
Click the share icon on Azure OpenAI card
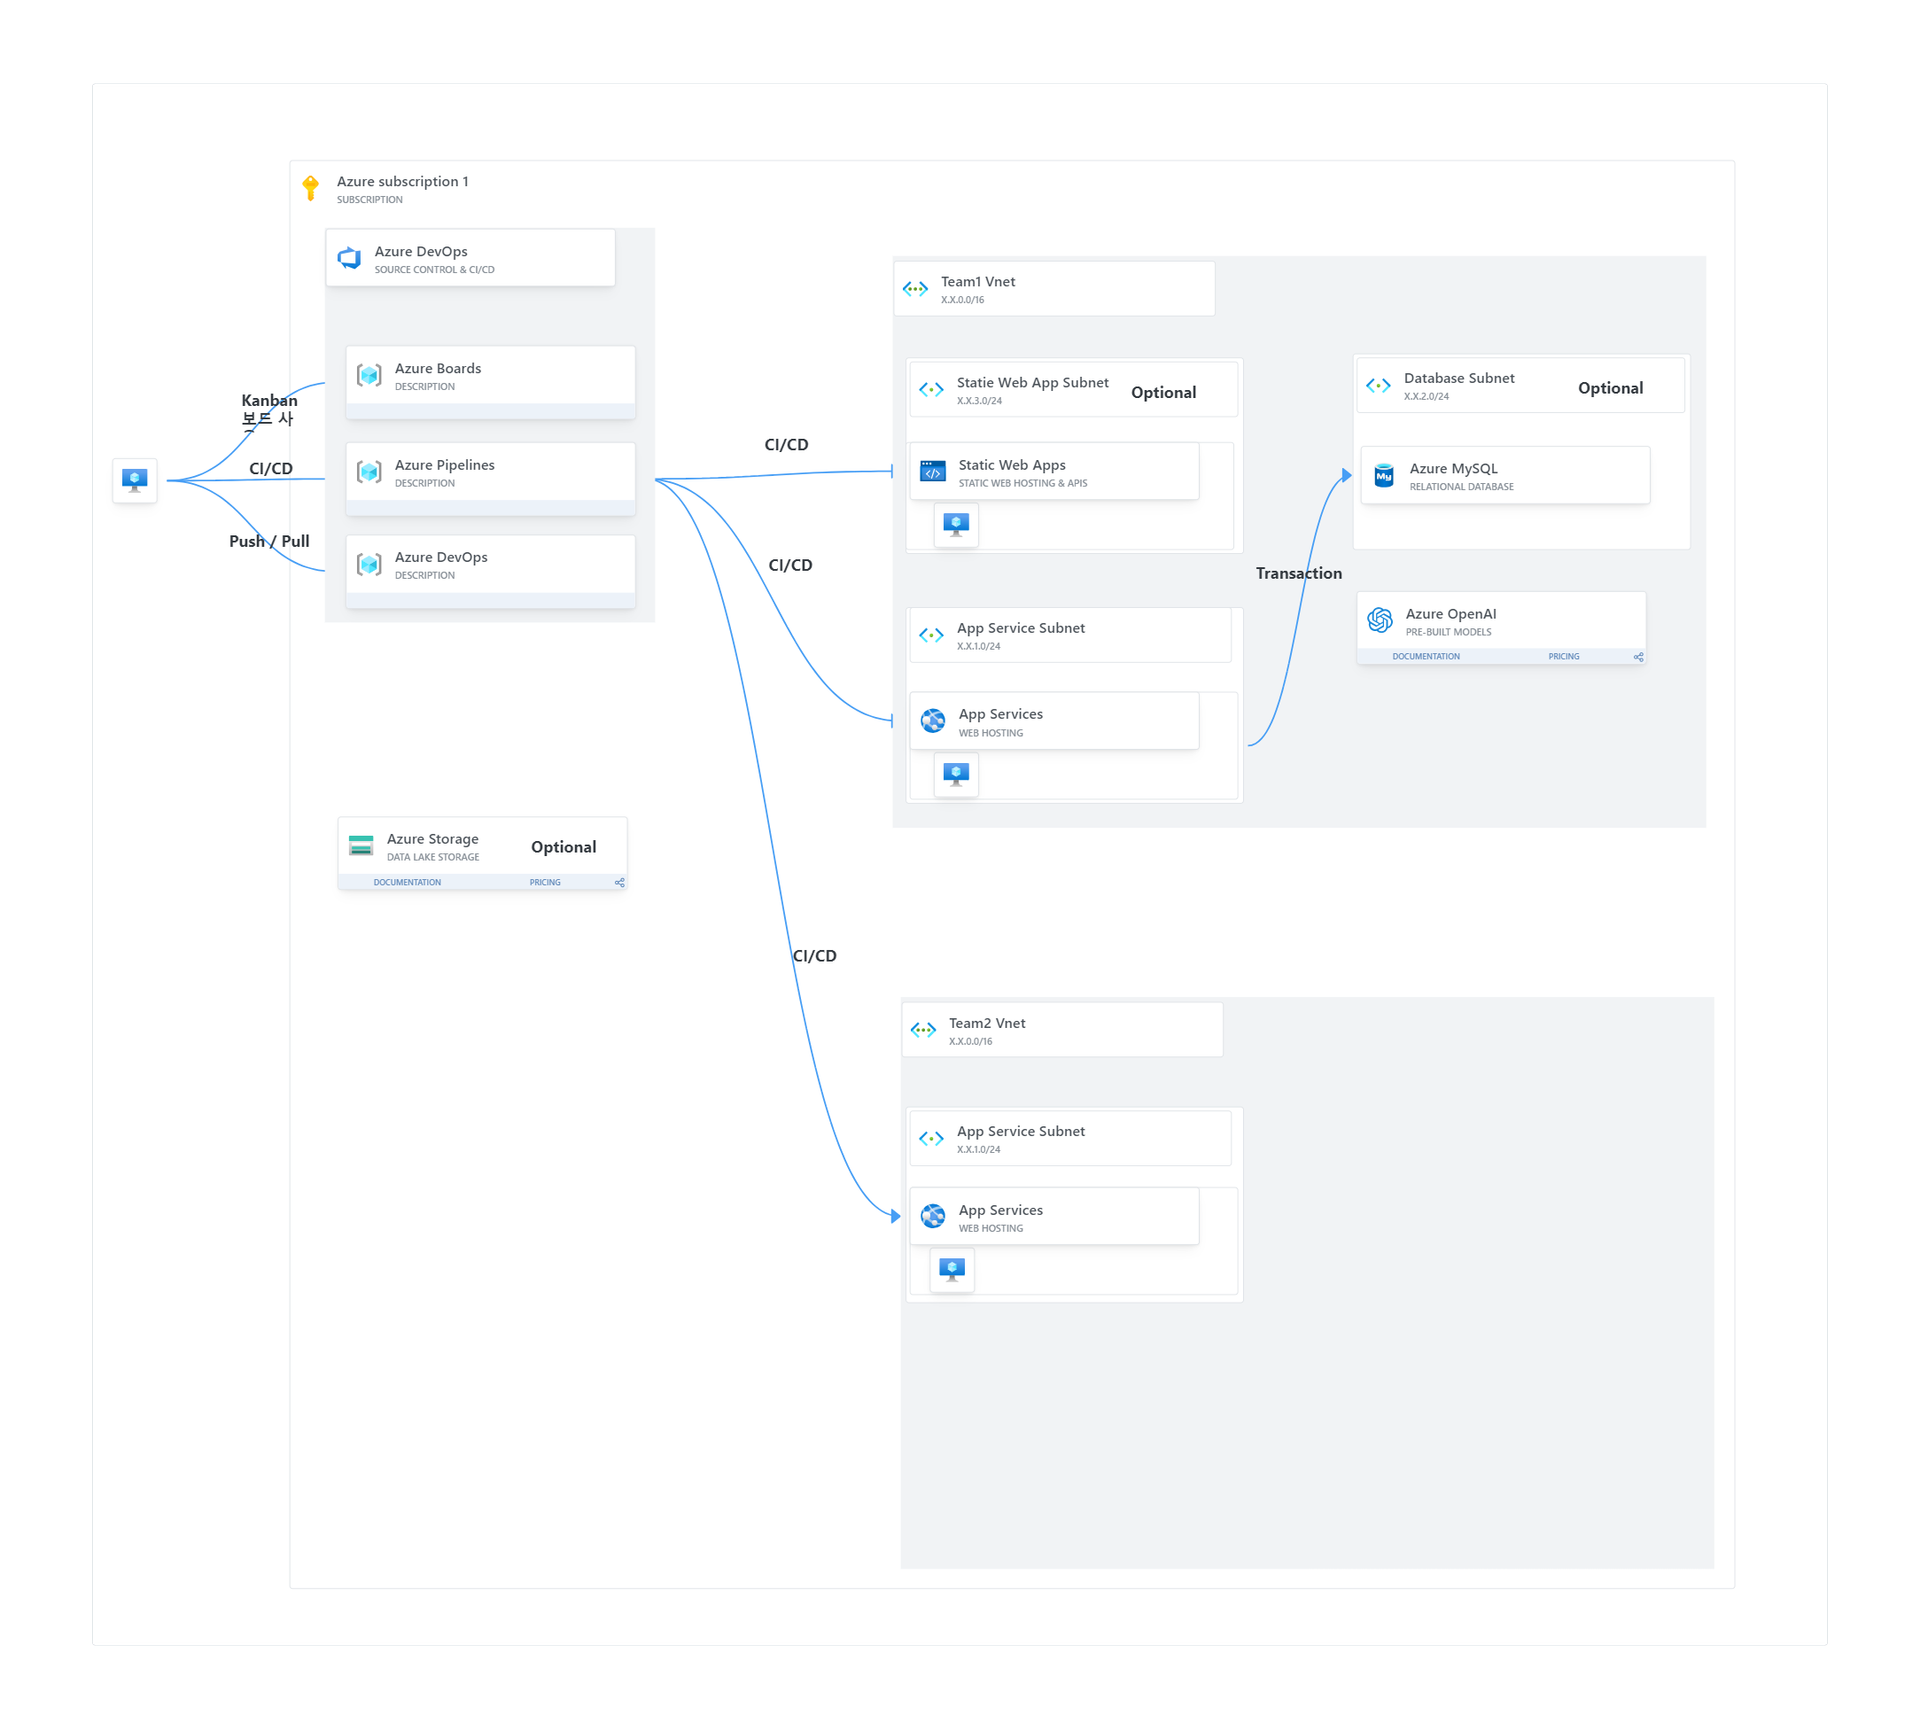click(x=1639, y=658)
